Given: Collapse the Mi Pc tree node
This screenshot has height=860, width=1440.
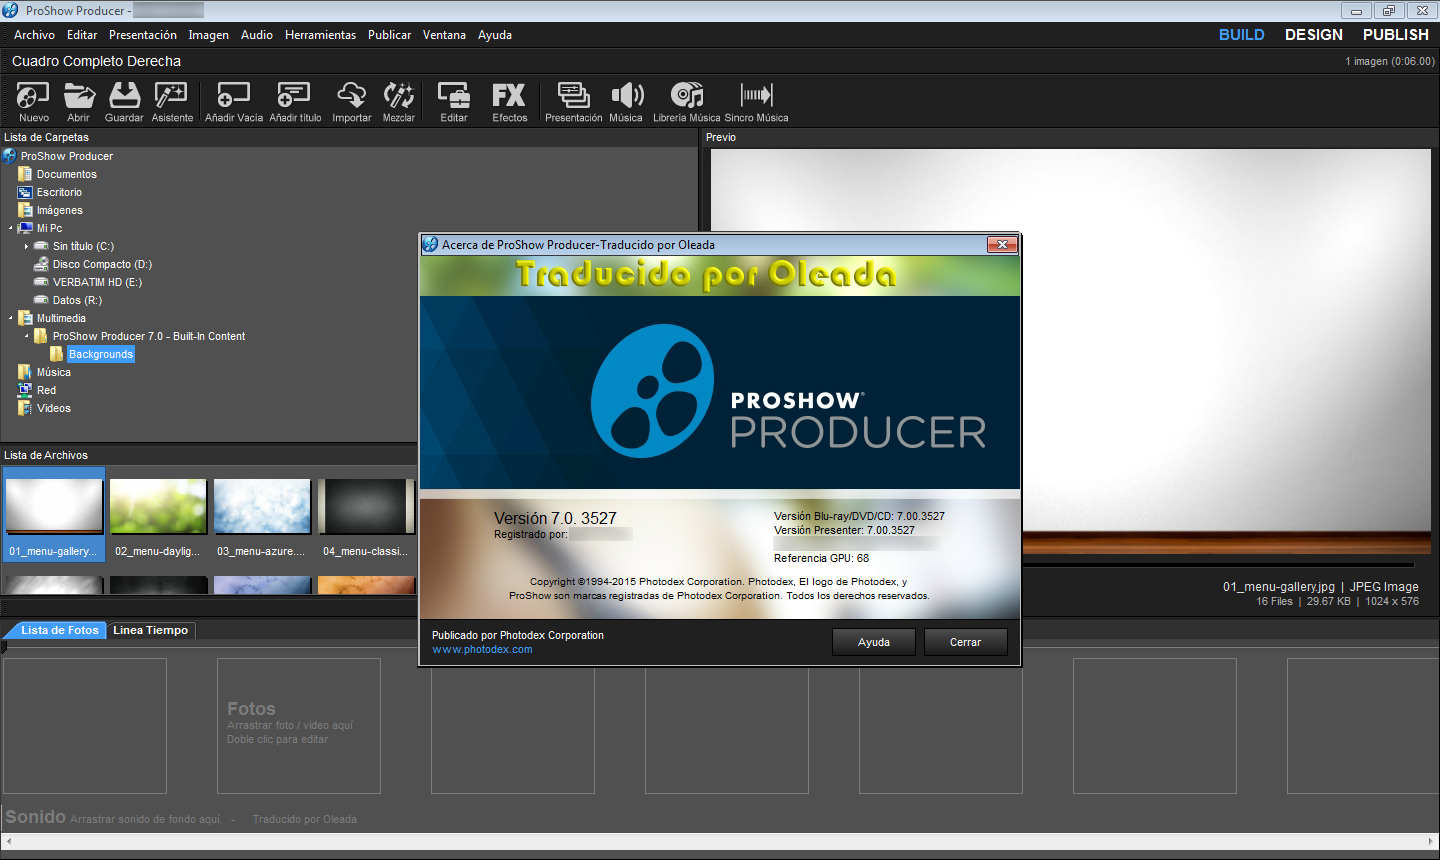Looking at the screenshot, I should [11, 228].
